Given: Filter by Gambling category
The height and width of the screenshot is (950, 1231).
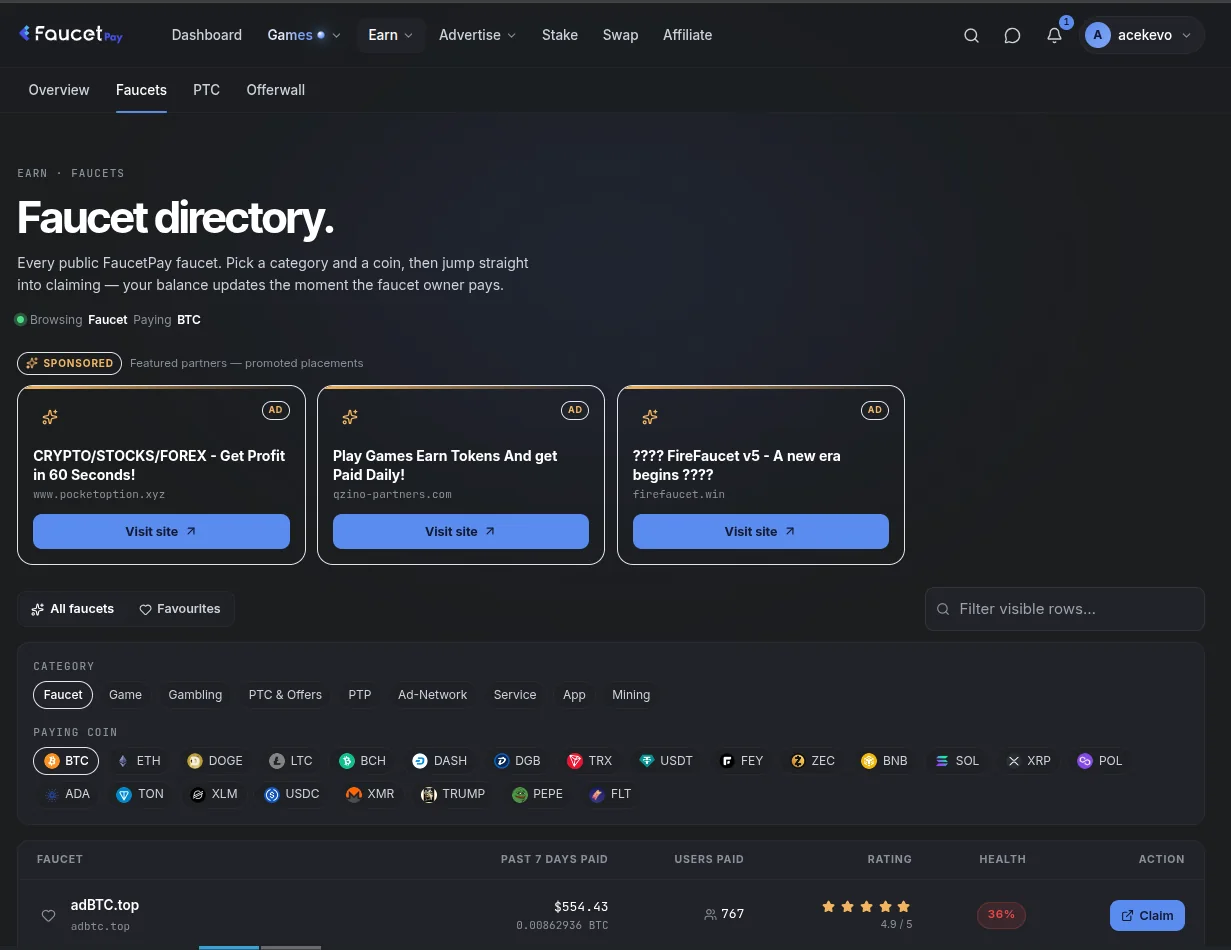Looking at the screenshot, I should pos(195,695).
